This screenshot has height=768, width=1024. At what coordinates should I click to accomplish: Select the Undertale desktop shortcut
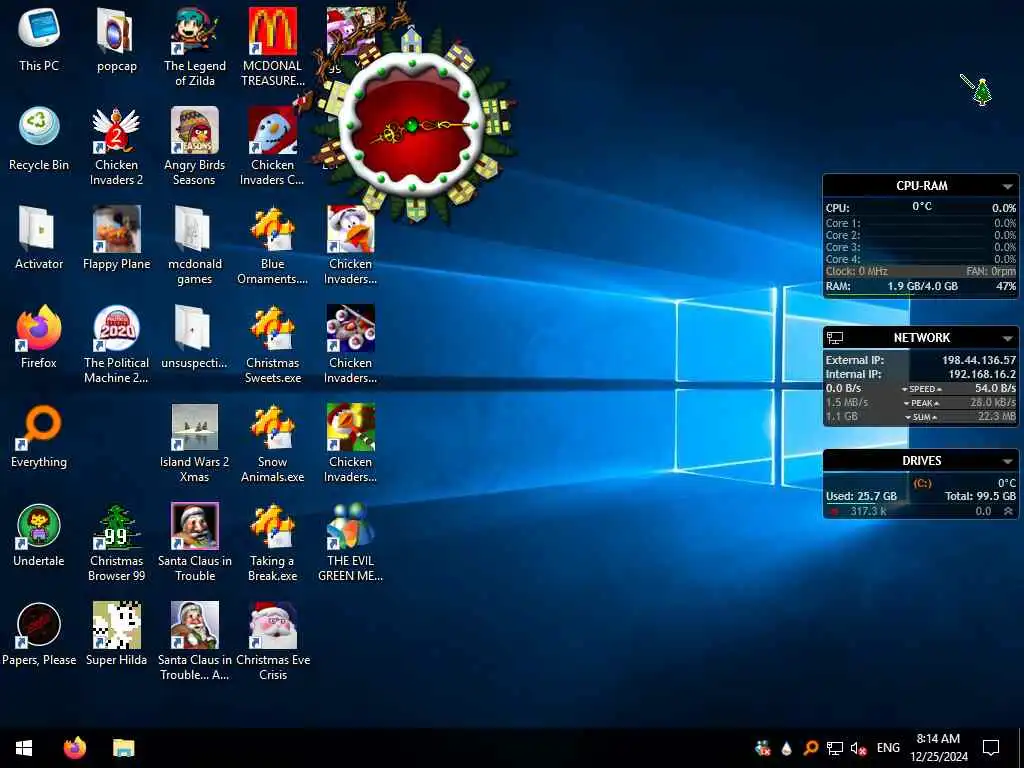pos(39,536)
